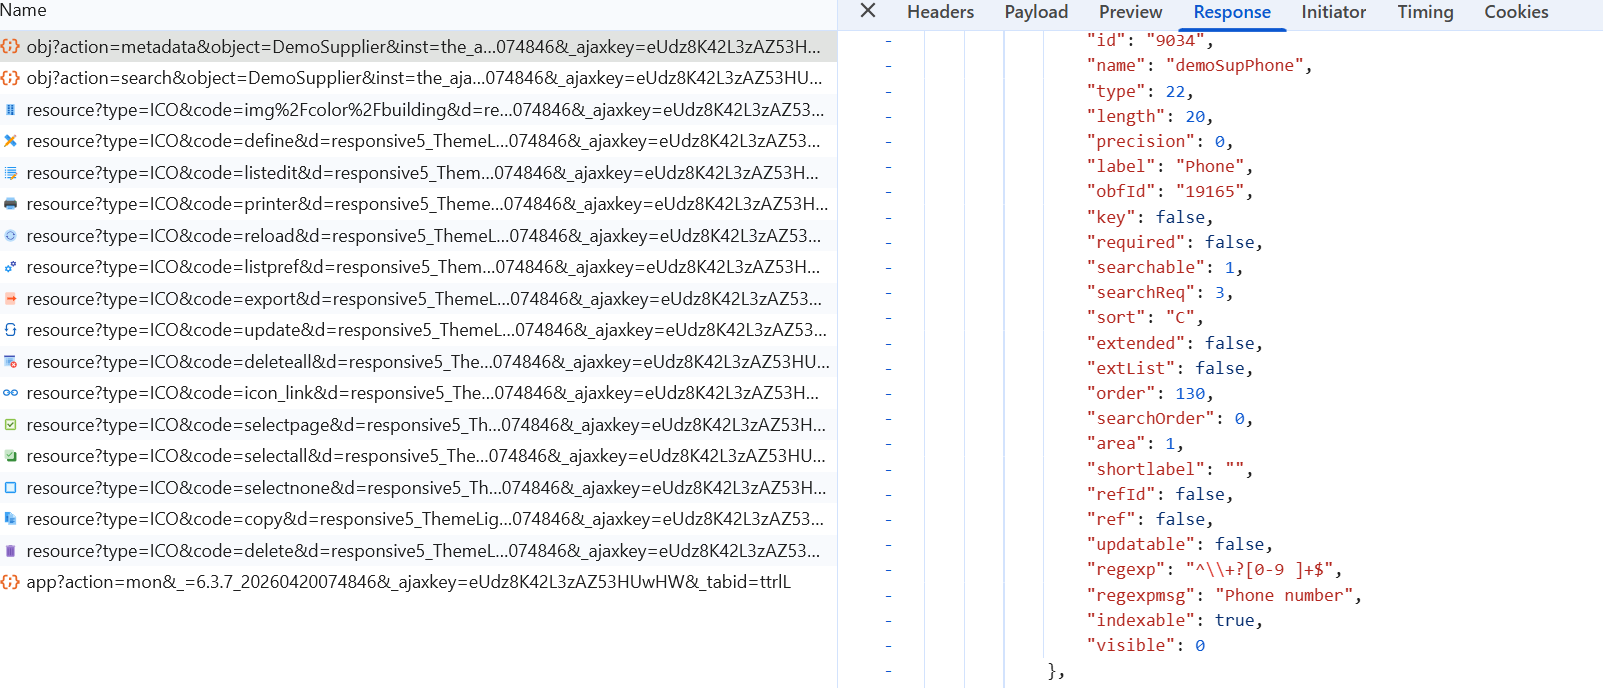
Task: Switch to the Headers tab
Action: (x=939, y=12)
